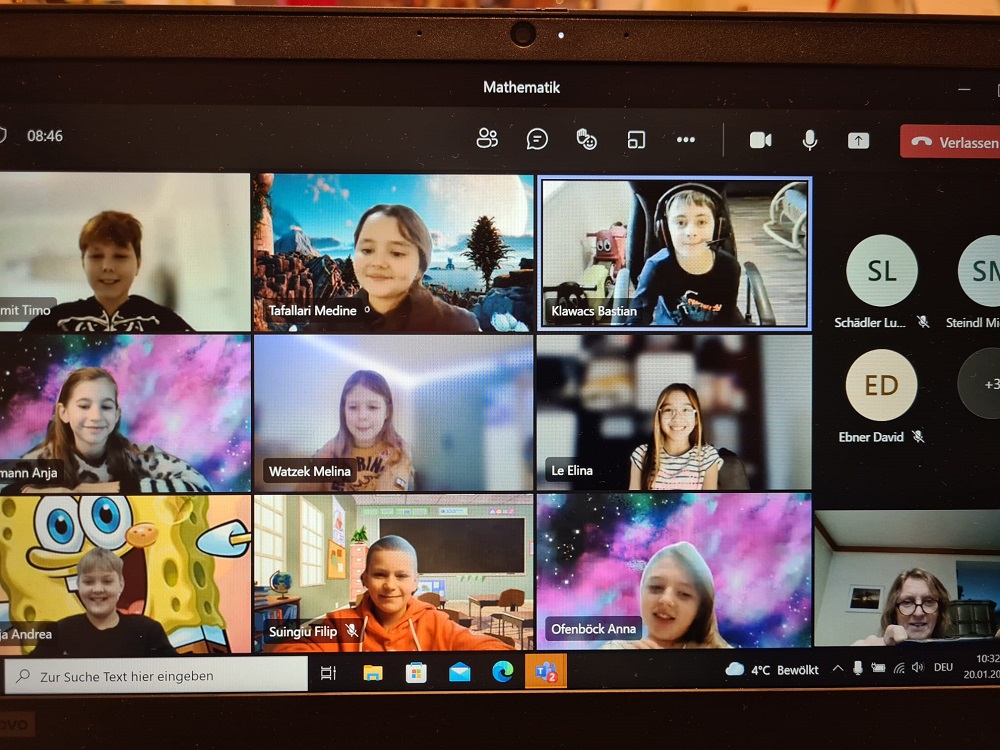
Task: Open the meeting chat
Action: [x=537, y=139]
